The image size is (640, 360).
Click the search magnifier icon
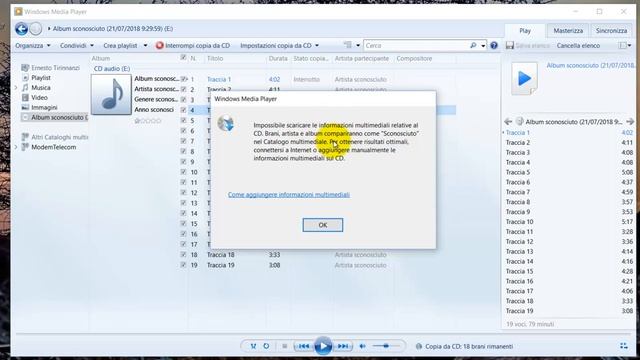point(473,45)
